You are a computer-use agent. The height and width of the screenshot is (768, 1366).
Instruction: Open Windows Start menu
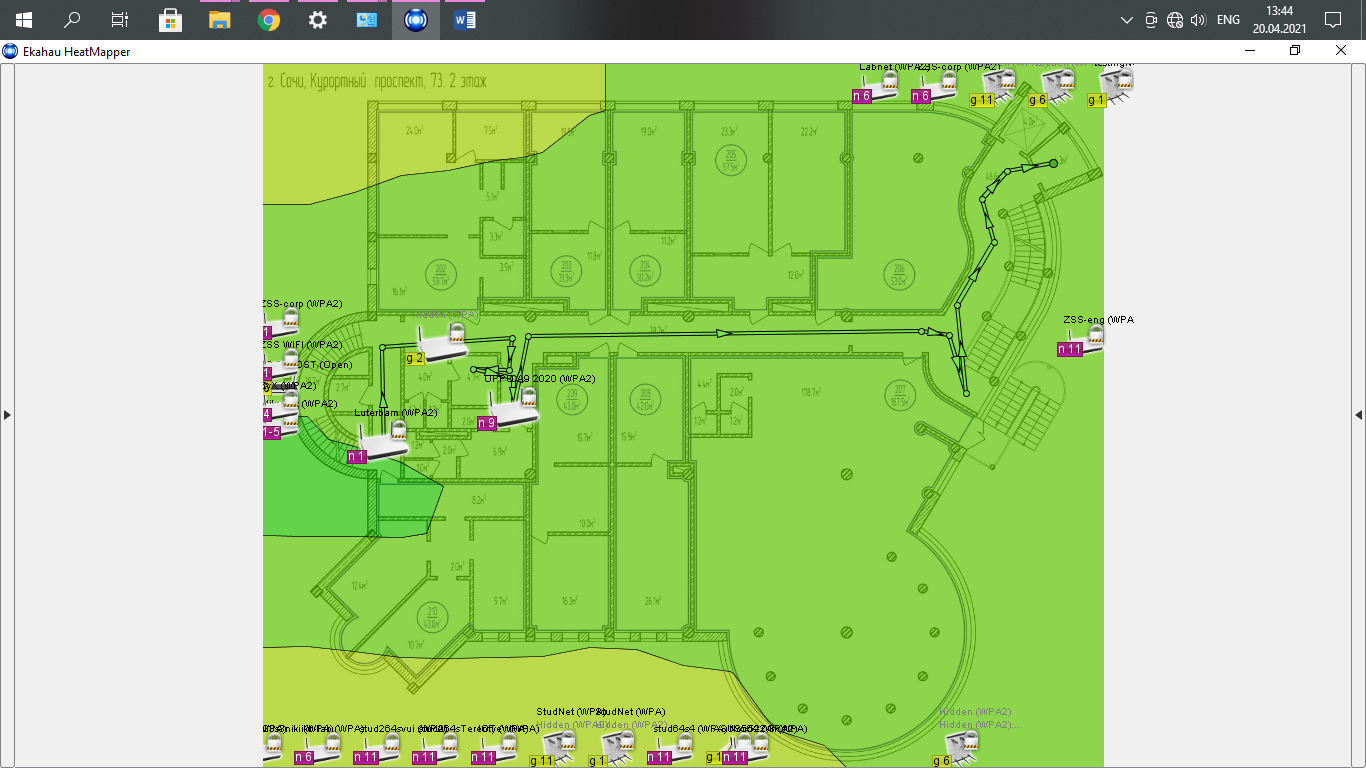pyautogui.click(x=23, y=20)
